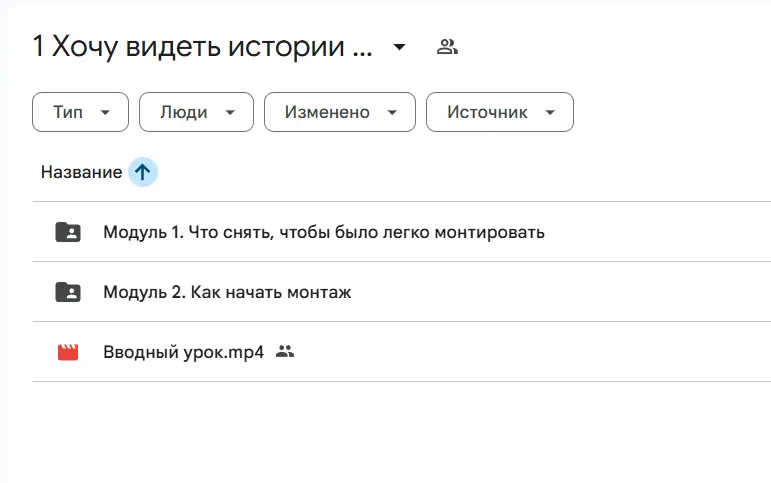Click the shared-people icon beside the folder title

447,47
